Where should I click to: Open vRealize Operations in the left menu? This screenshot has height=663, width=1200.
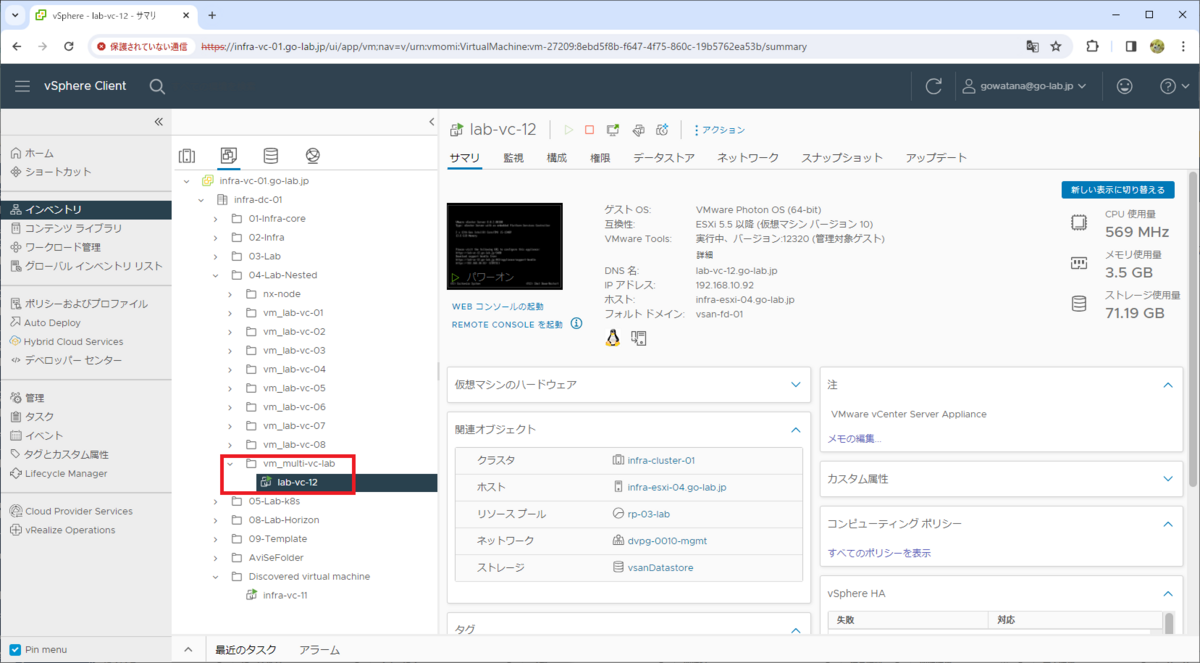70,530
